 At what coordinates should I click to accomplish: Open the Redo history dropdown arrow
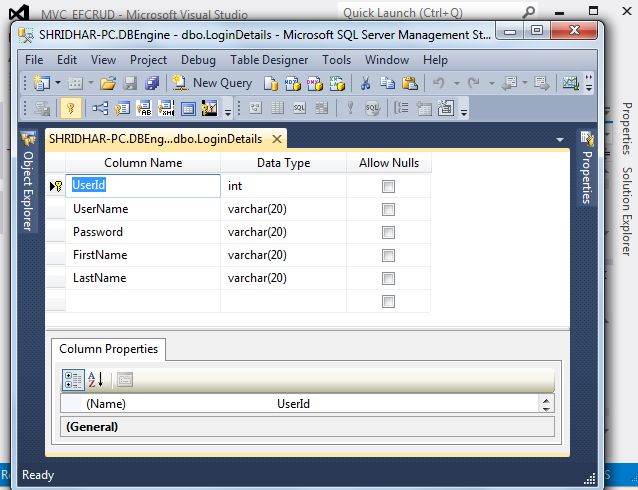(492, 83)
